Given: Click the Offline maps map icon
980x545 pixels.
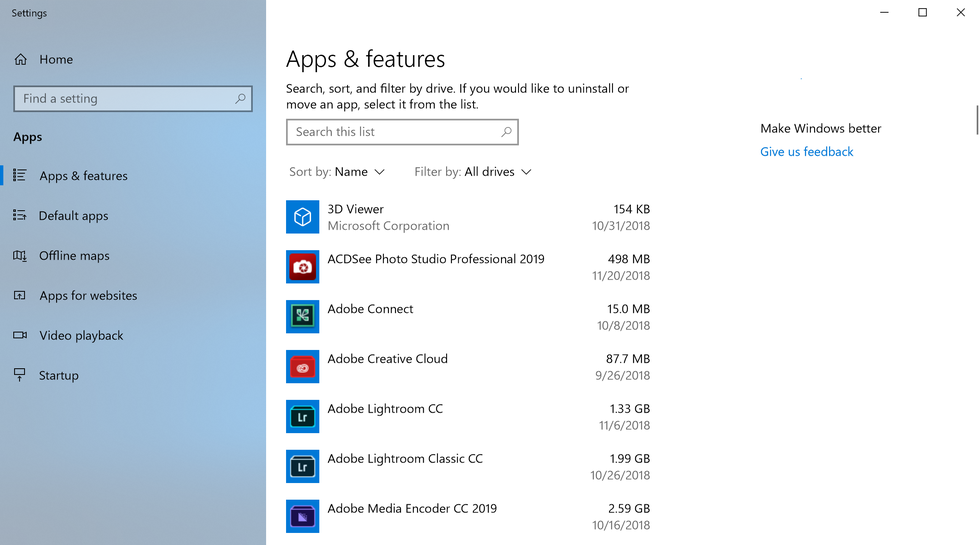Looking at the screenshot, I should [20, 256].
